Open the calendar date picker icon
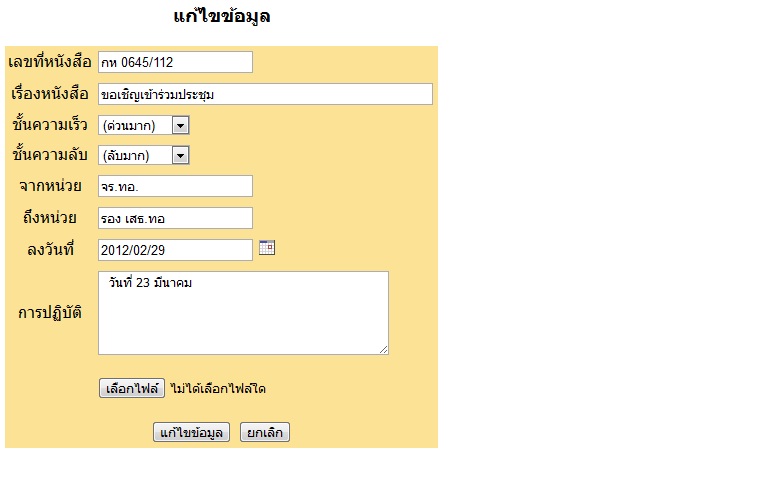 tap(267, 248)
